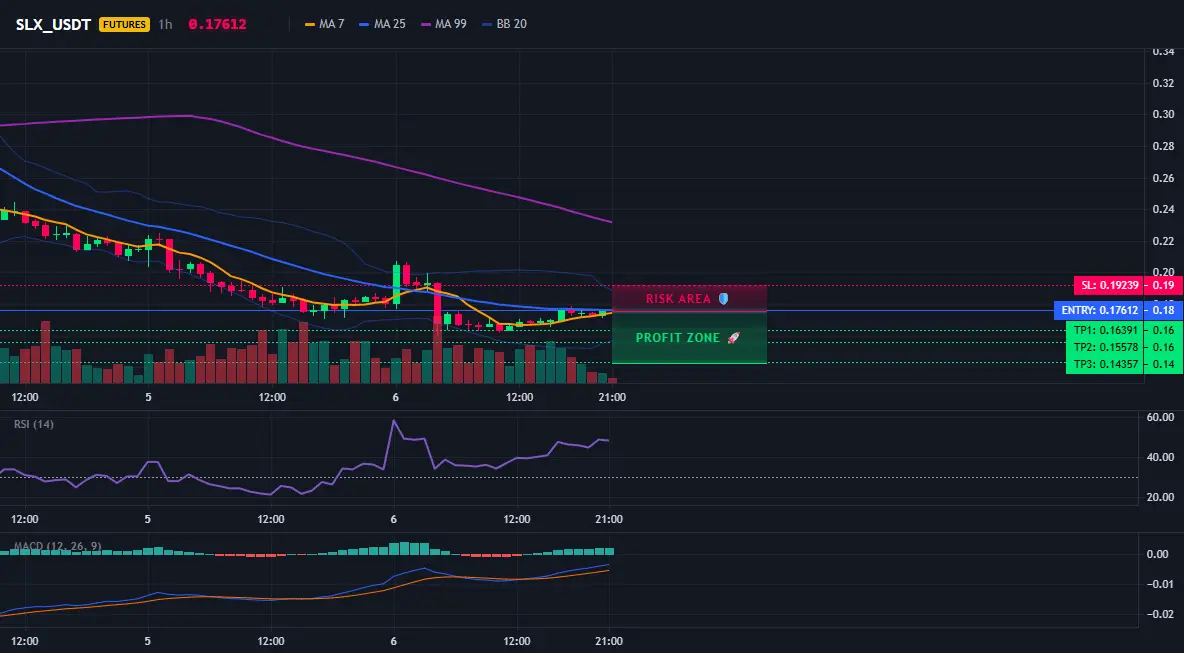Click the purple MA 99 legend marker
The width and height of the screenshot is (1184, 653).
pos(426,24)
